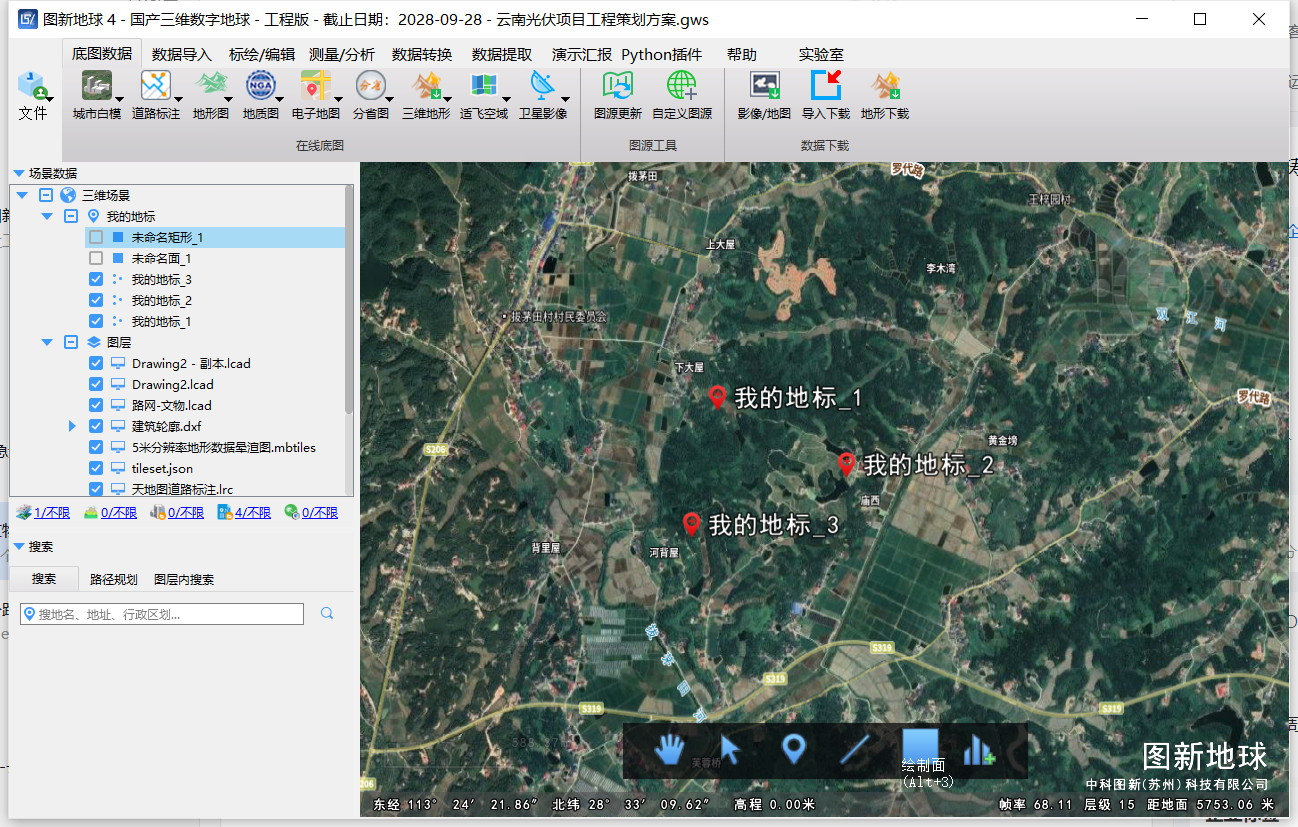Select the 5米分辨率地形数据晕渲图.mbtiles layer row

point(226,447)
